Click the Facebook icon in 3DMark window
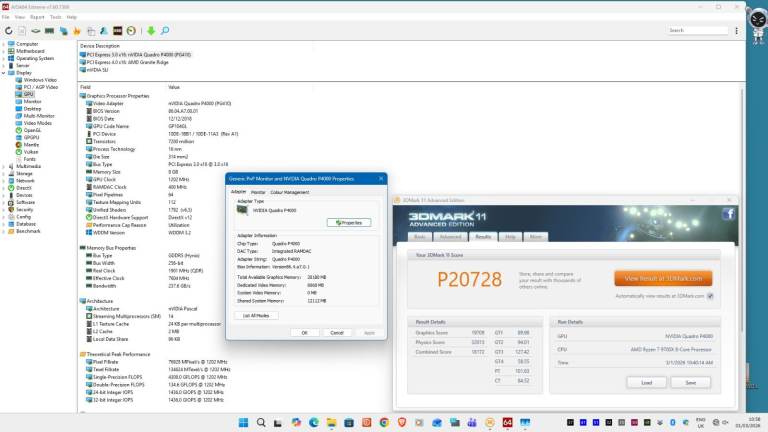Viewport: 768px width, 432px height. [729, 213]
